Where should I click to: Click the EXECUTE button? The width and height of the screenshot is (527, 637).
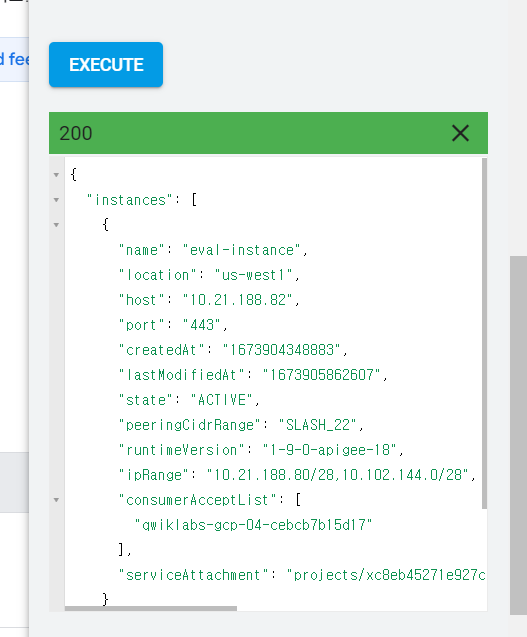pos(106,65)
